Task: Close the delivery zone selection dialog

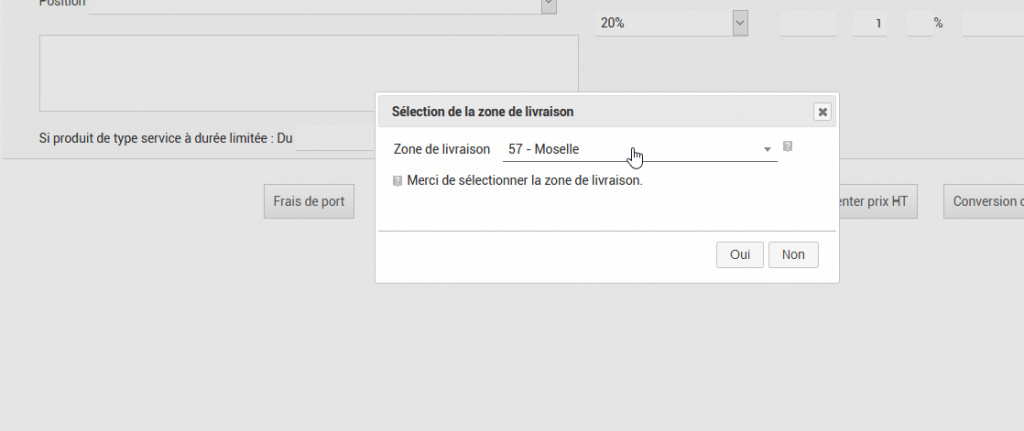Action: [822, 112]
